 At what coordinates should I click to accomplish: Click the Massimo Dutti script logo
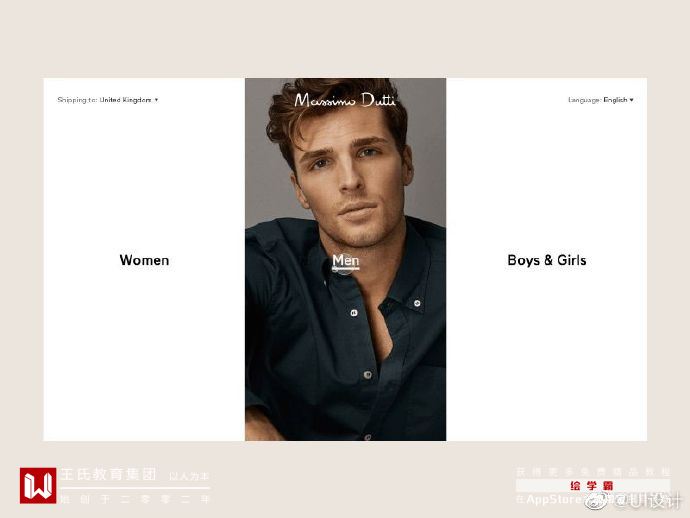click(345, 100)
